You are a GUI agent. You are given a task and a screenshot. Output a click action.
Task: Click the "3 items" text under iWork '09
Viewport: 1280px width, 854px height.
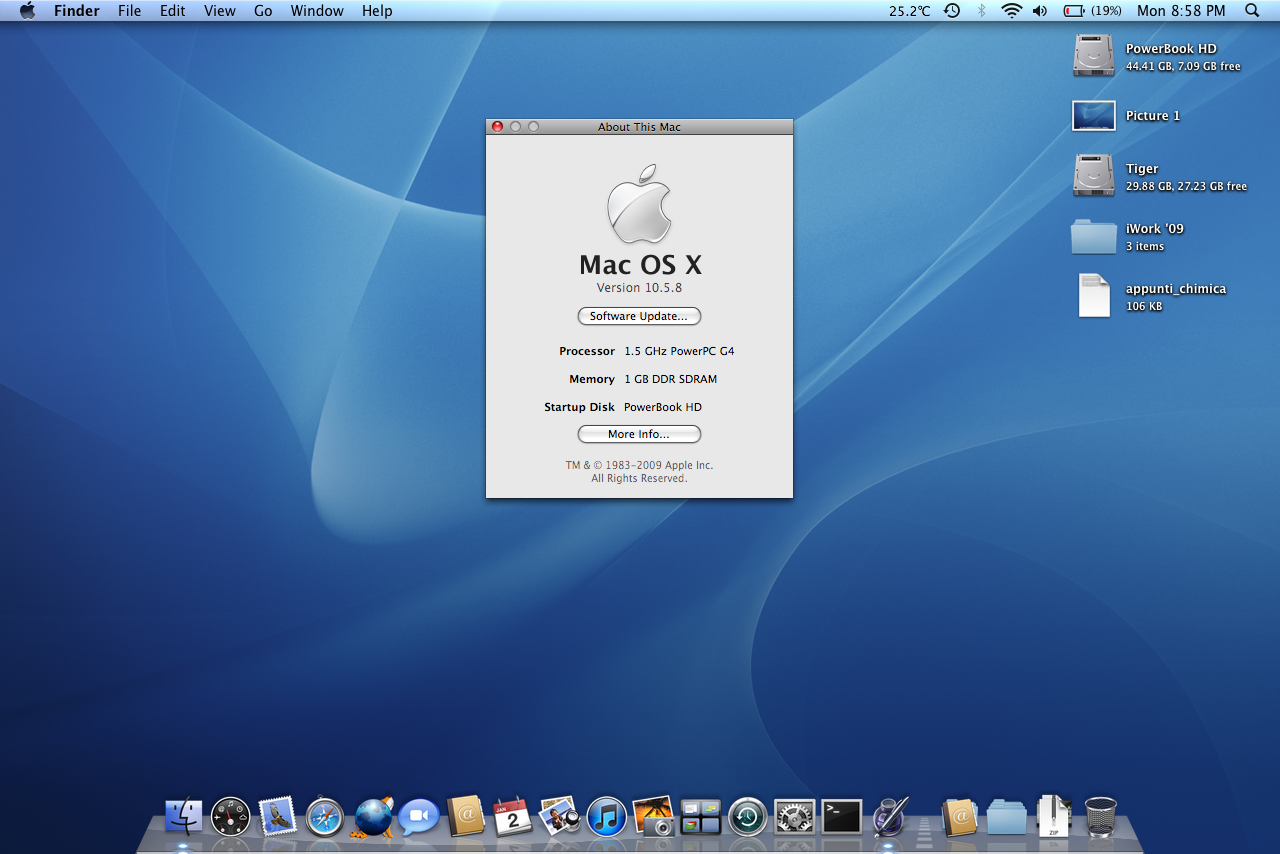1145,247
